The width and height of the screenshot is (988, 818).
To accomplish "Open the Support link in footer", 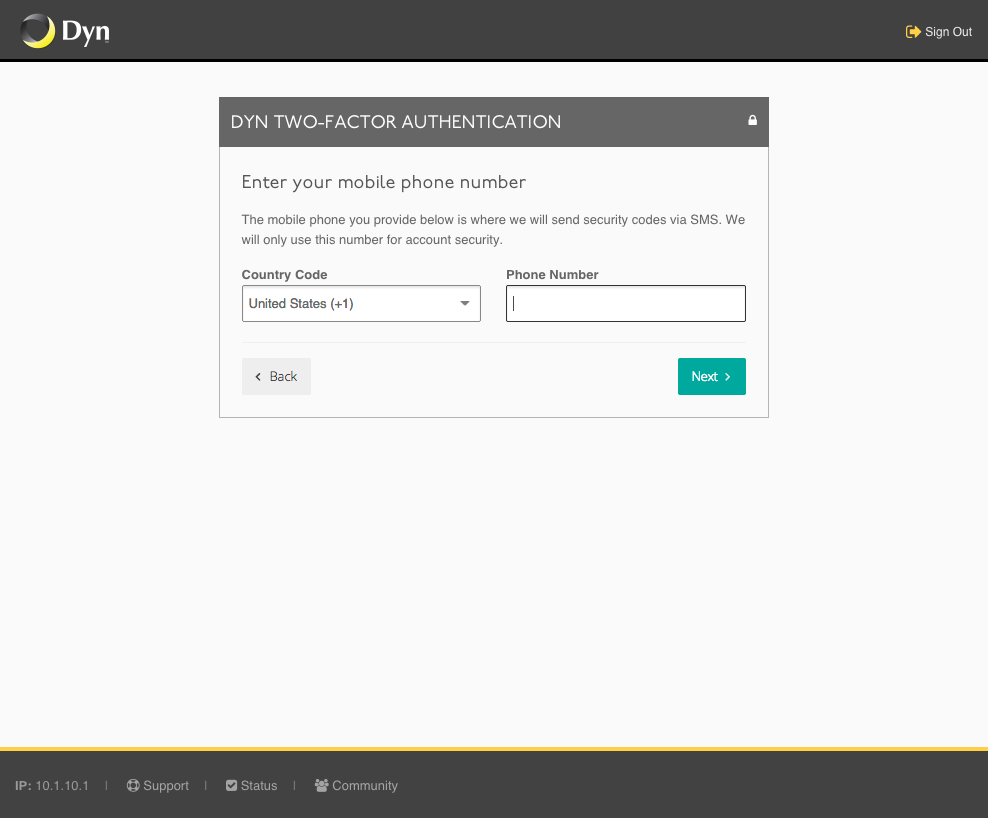I will coord(158,785).
